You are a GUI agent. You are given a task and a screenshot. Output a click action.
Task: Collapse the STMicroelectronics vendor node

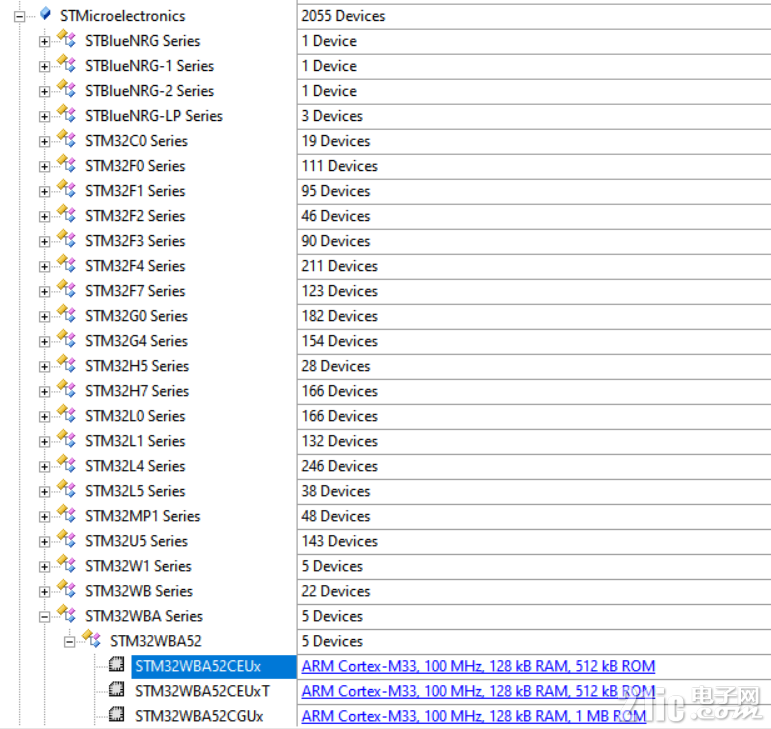20,17
